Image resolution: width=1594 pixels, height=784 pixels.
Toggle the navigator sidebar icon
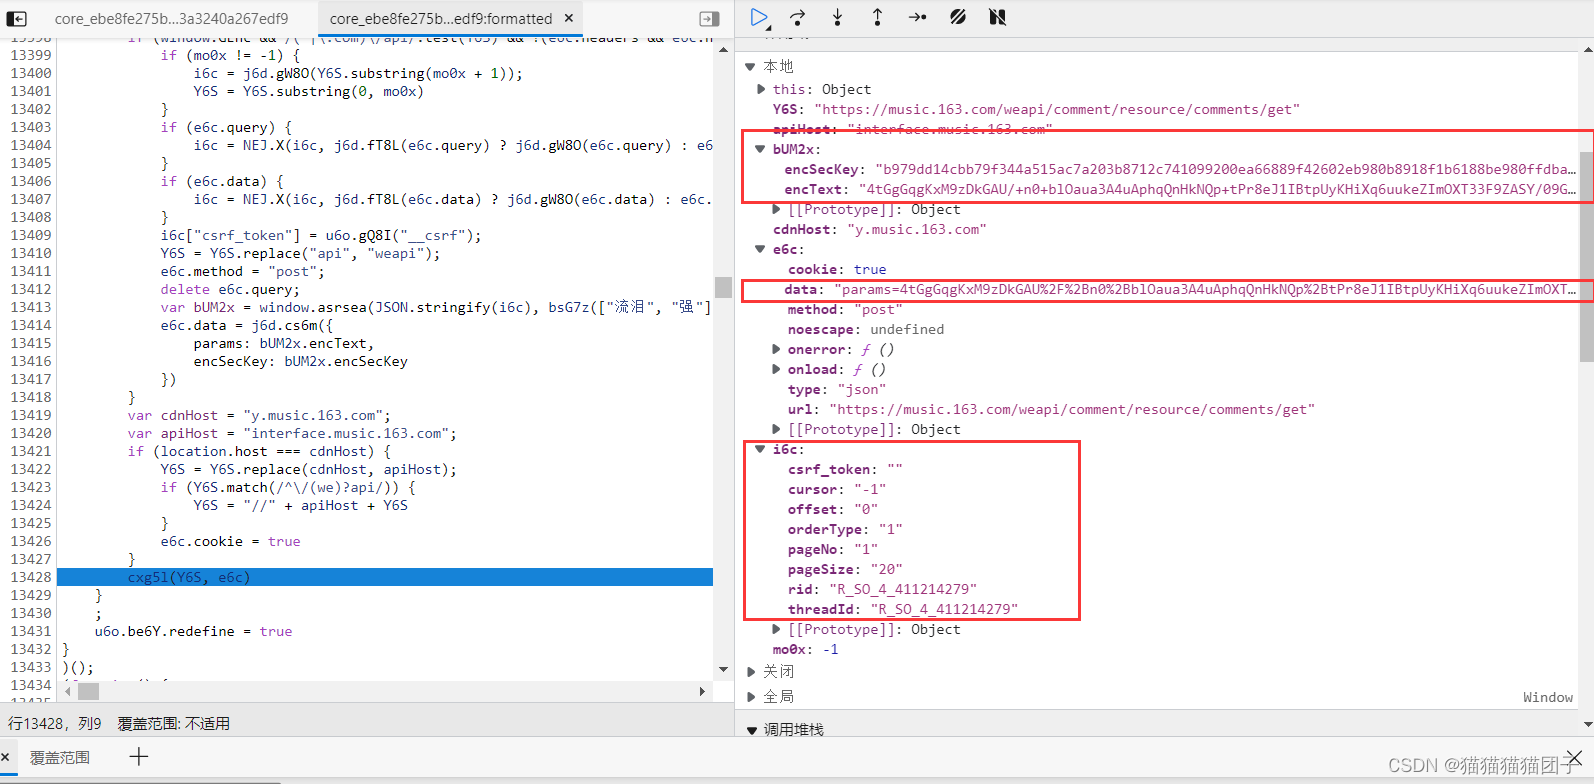point(17,18)
